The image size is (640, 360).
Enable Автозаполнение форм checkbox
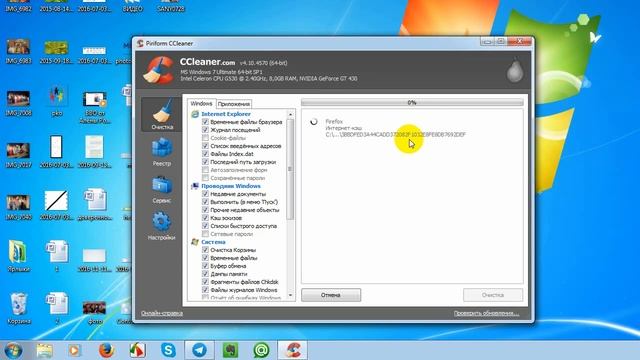(205, 170)
